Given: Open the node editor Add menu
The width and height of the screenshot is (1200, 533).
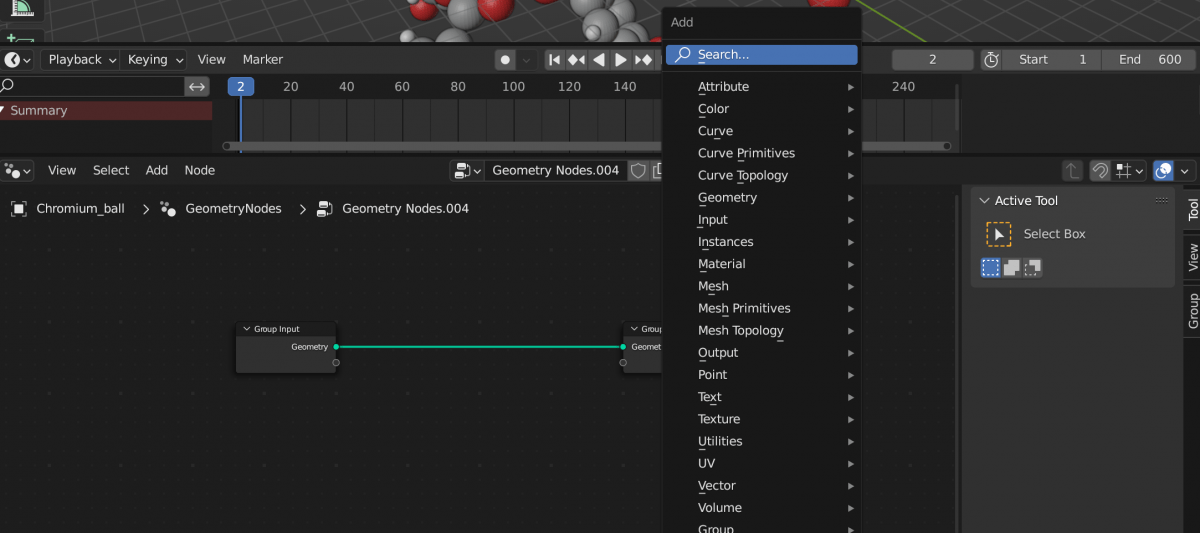Looking at the screenshot, I should click(157, 171).
